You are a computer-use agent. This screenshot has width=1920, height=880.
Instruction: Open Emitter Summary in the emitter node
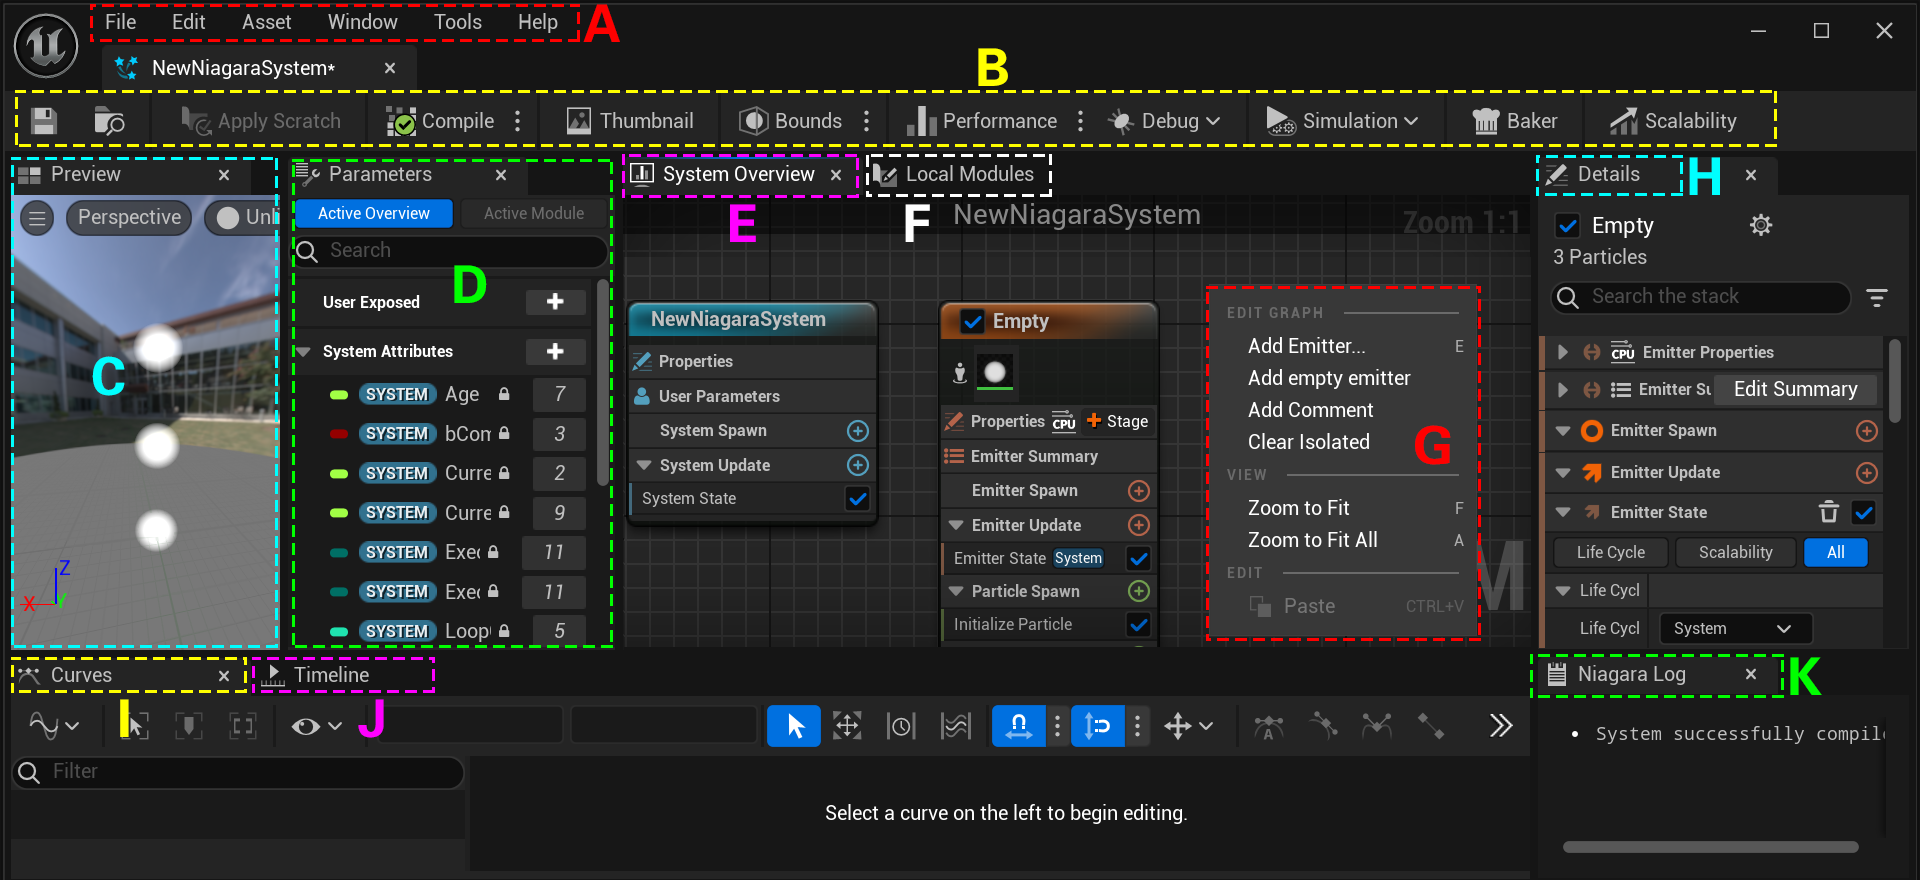(x=1034, y=456)
